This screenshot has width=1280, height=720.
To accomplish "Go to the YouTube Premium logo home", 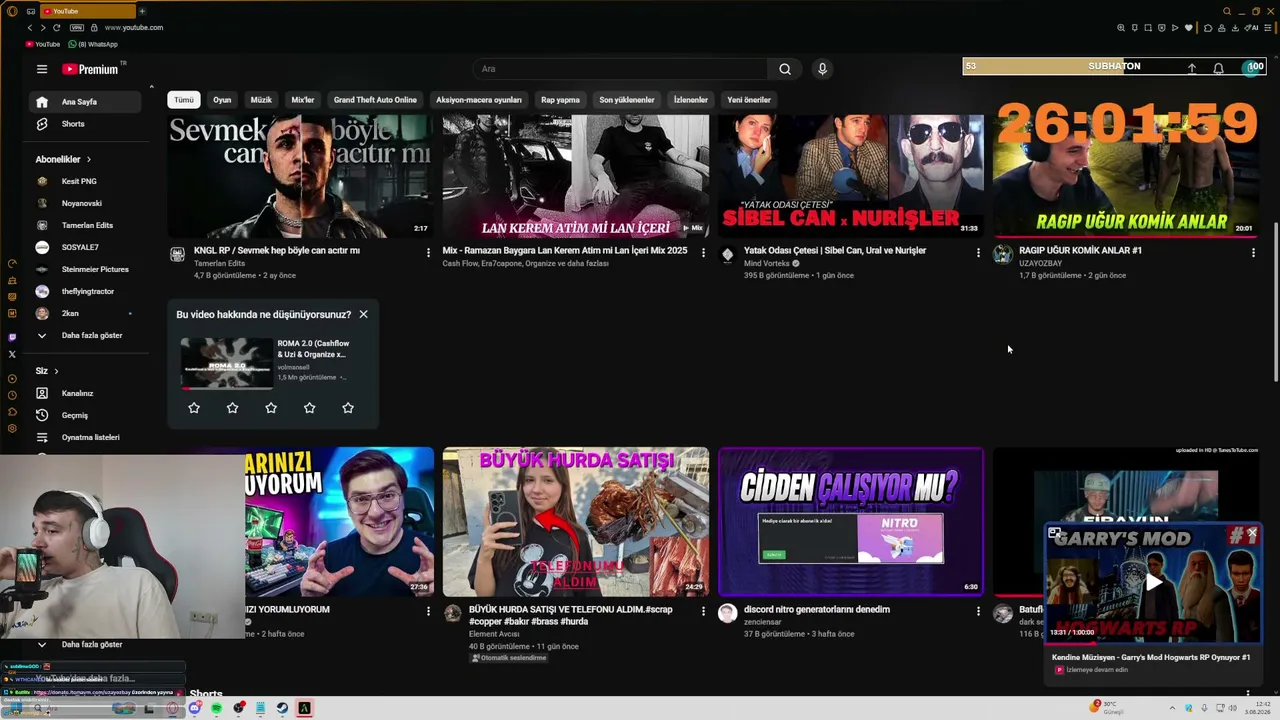I will click(90, 69).
